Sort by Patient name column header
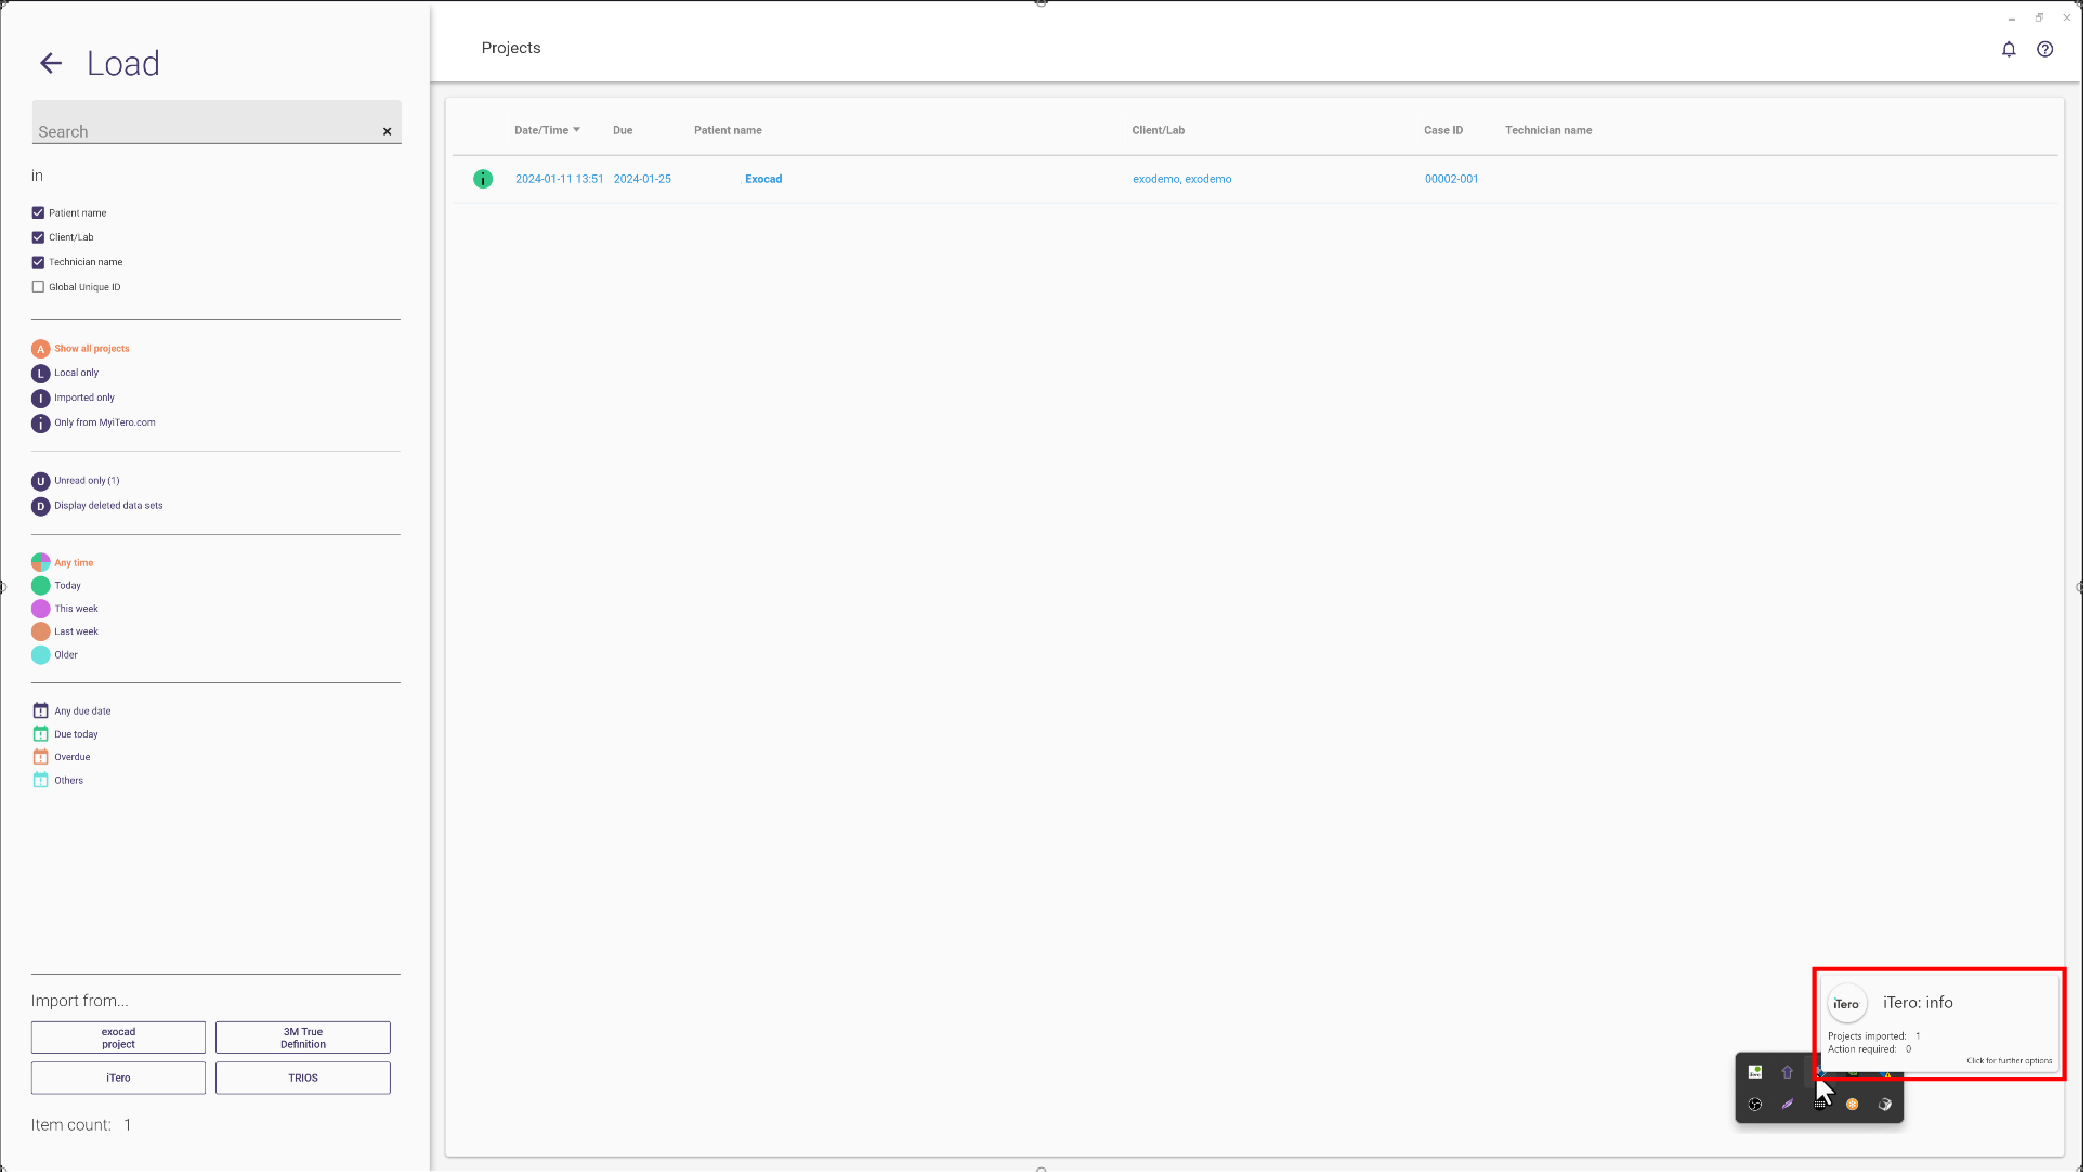2084x1172 pixels. (728, 130)
